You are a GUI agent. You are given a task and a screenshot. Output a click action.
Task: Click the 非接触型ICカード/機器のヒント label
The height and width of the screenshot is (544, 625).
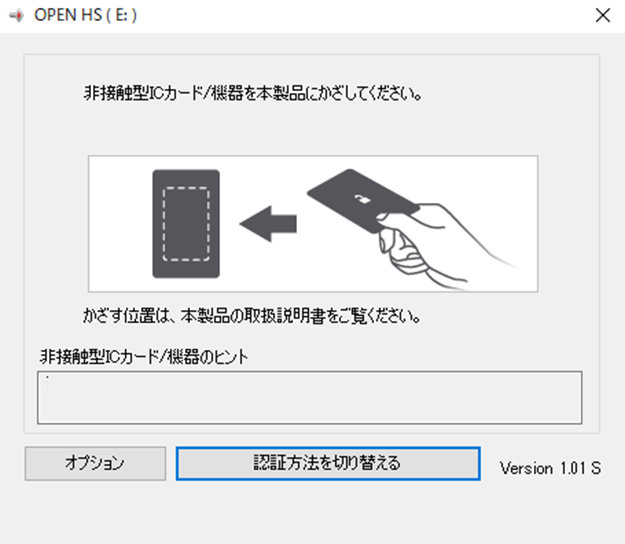144,357
